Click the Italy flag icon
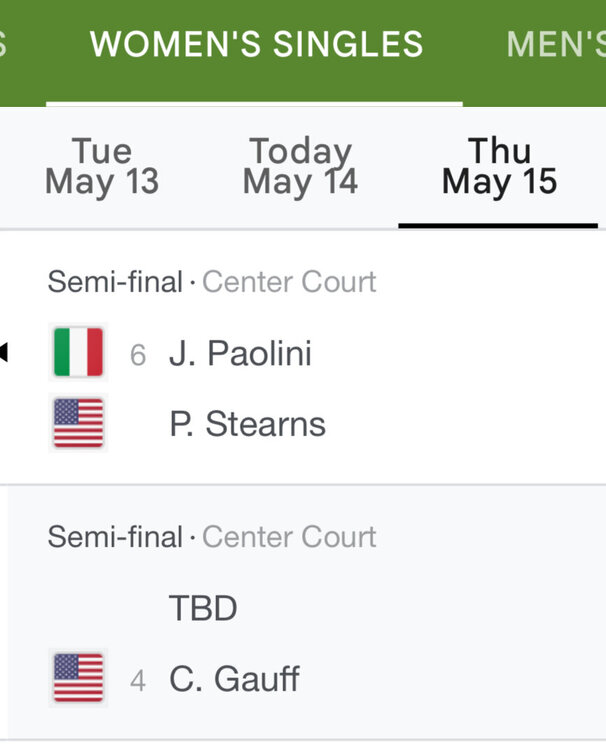 click(78, 353)
